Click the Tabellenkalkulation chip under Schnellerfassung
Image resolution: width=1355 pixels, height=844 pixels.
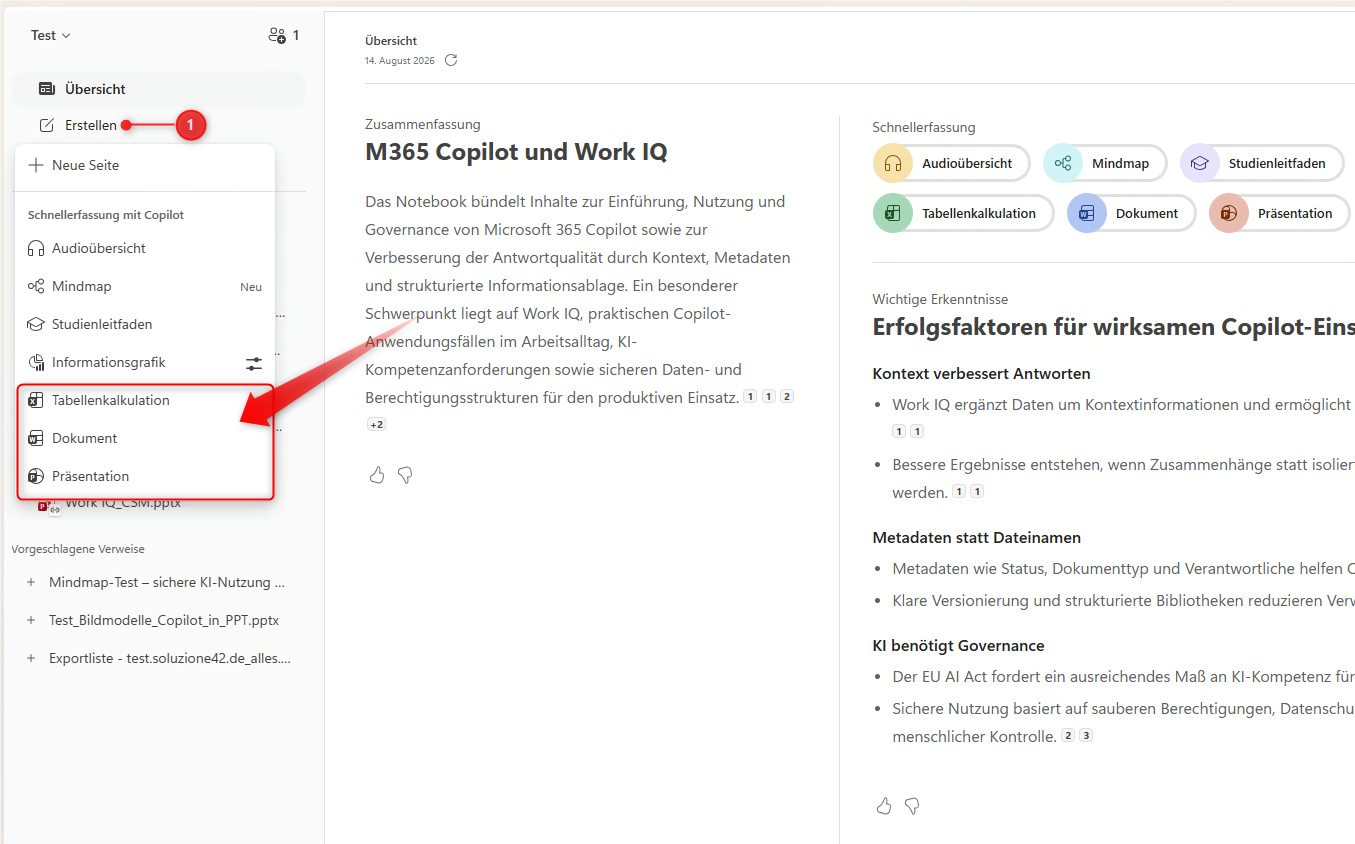coord(963,213)
